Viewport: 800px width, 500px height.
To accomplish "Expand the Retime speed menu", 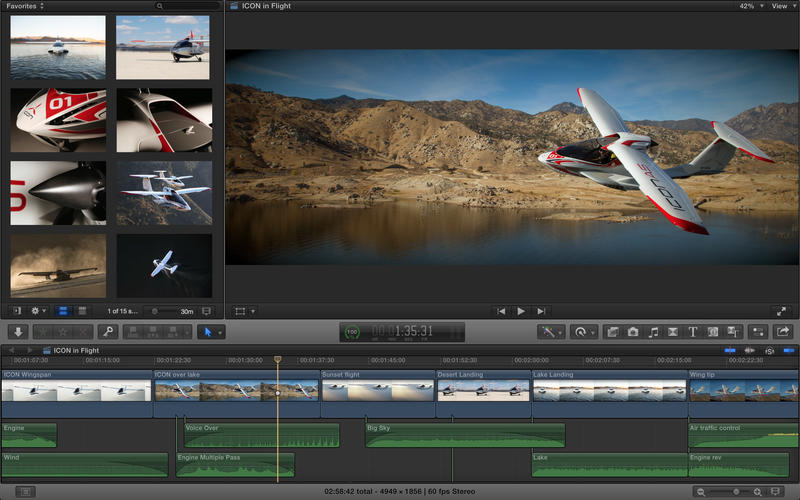I will coord(583,331).
